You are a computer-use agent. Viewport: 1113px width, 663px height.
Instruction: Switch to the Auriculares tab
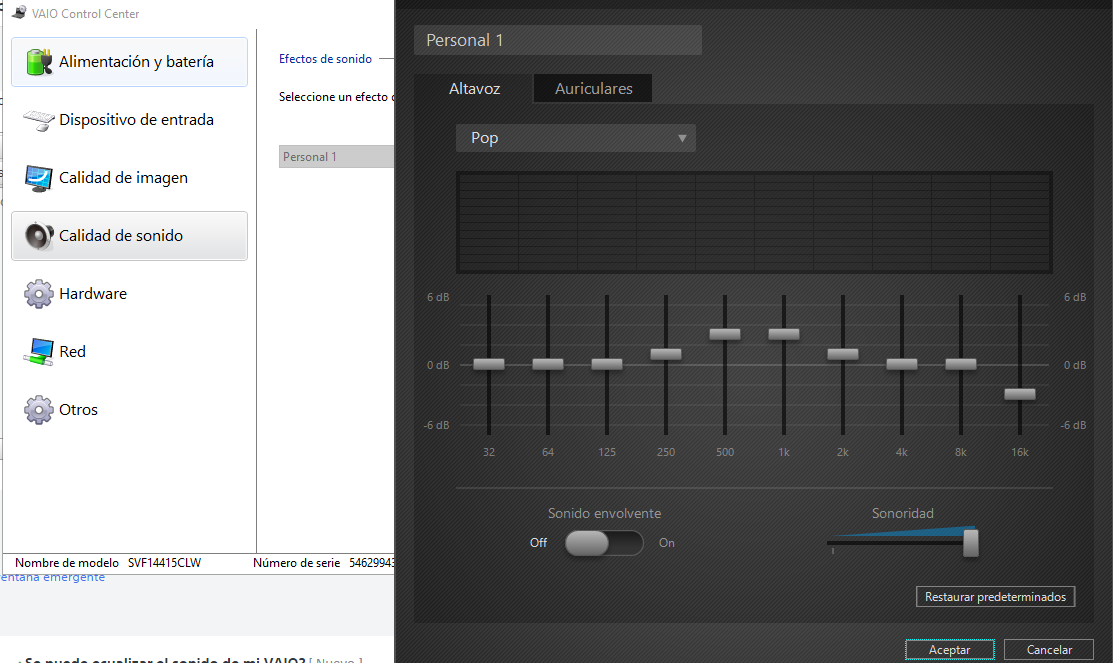click(592, 88)
